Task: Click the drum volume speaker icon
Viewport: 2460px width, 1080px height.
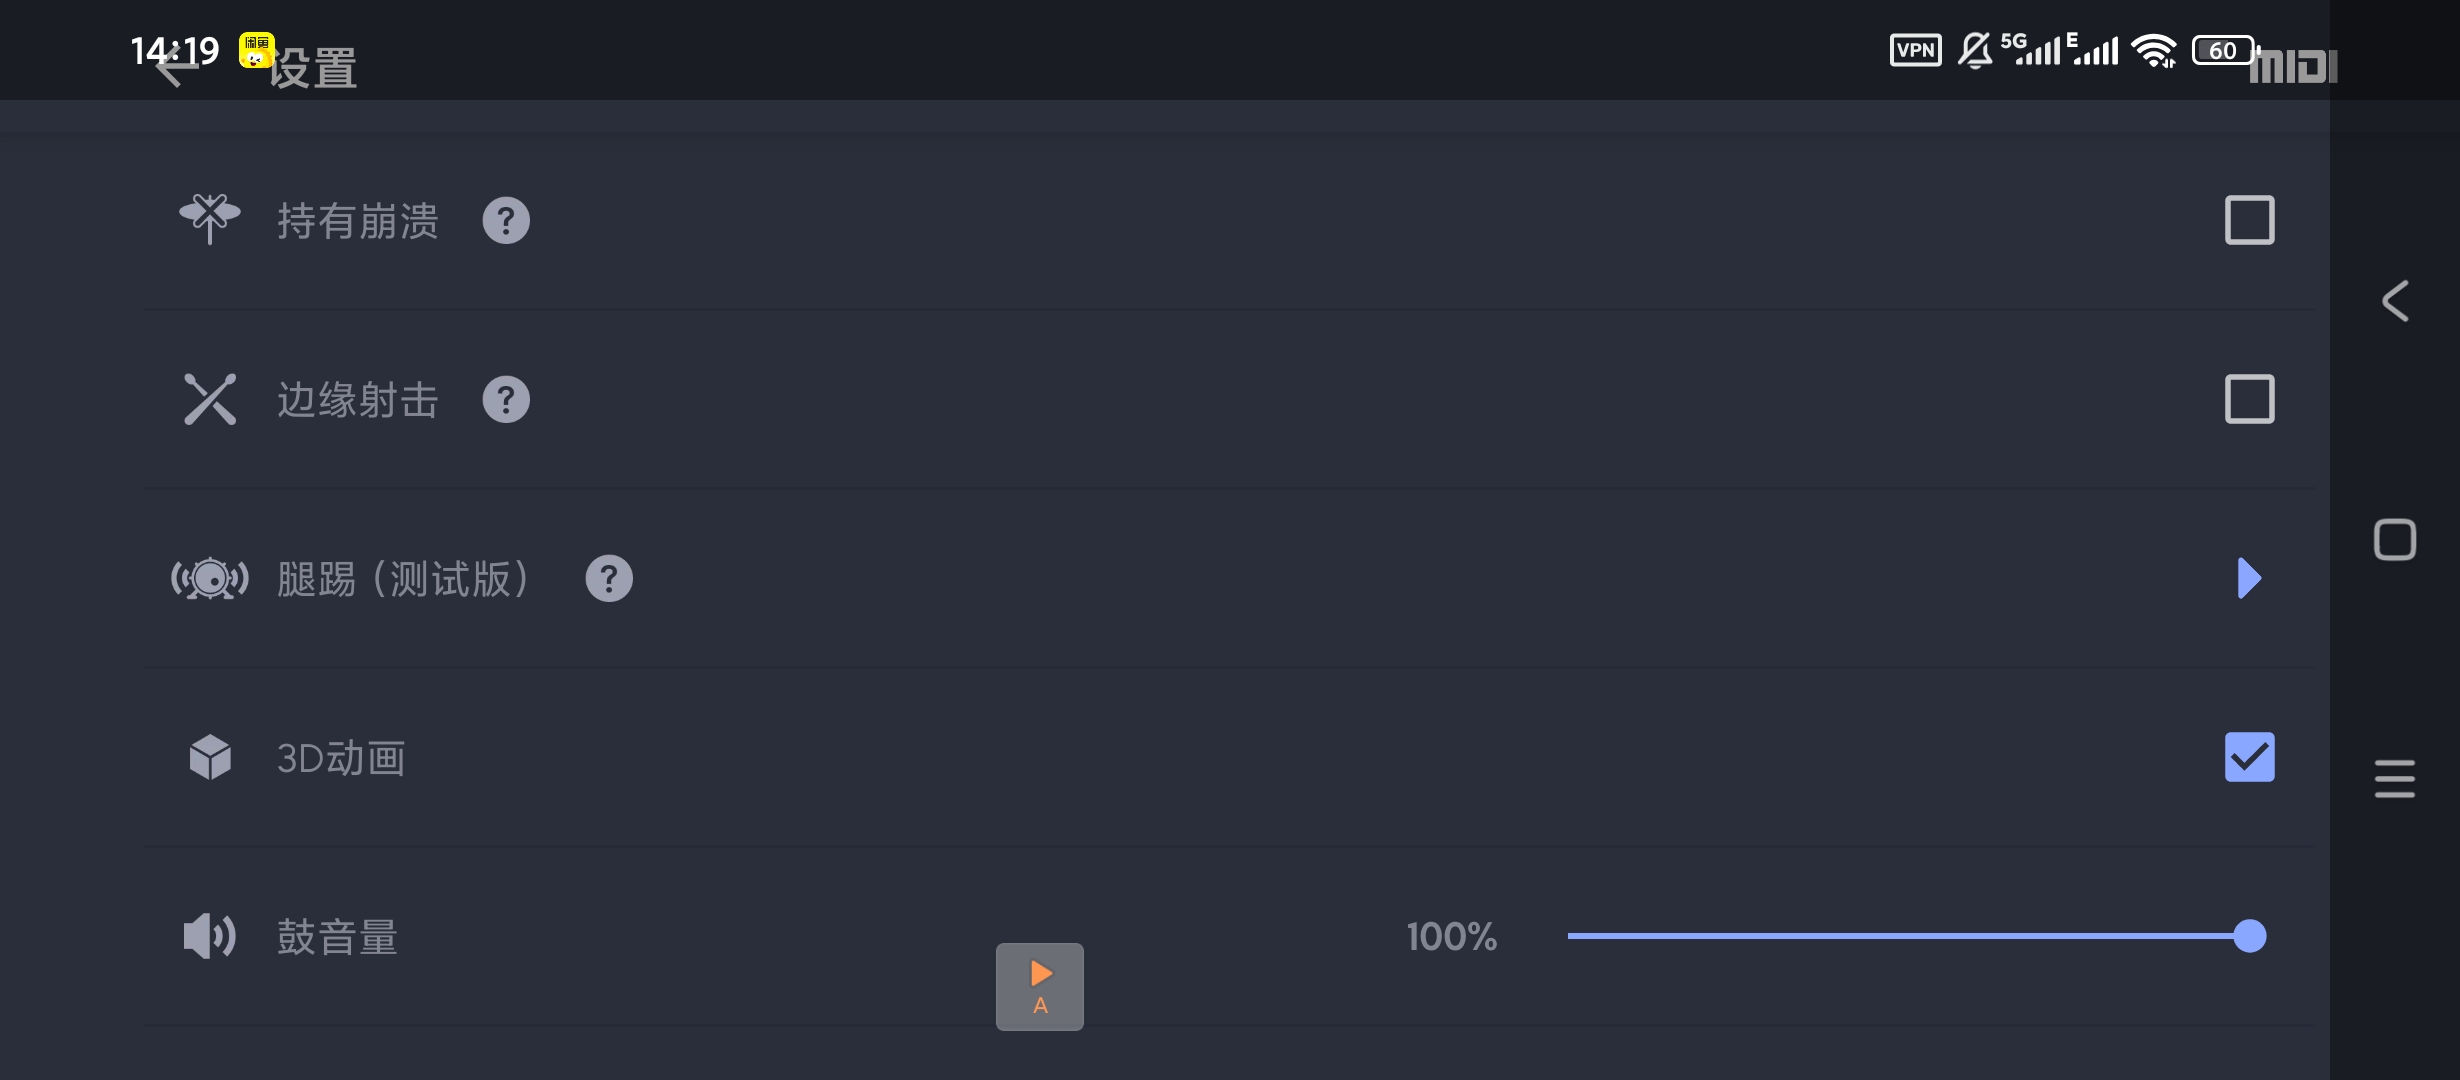Action: pyautogui.click(x=209, y=937)
